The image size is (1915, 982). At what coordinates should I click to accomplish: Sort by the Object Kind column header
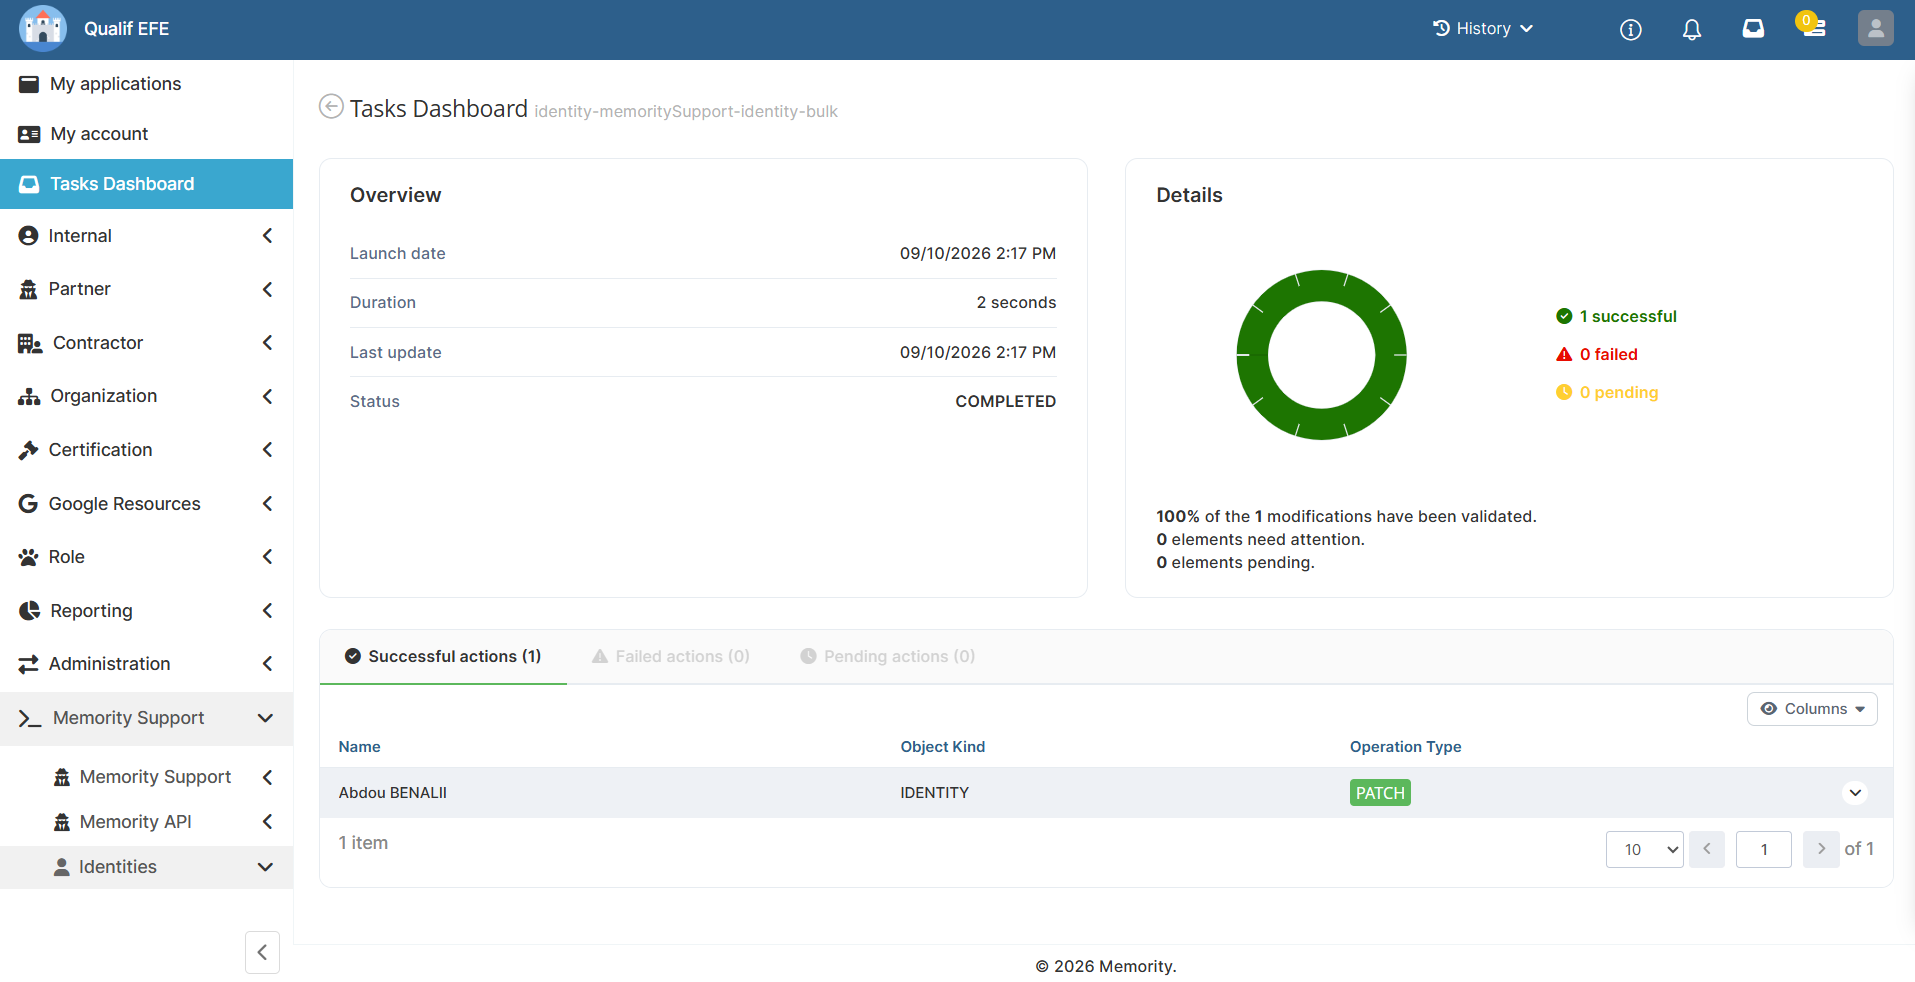(942, 747)
